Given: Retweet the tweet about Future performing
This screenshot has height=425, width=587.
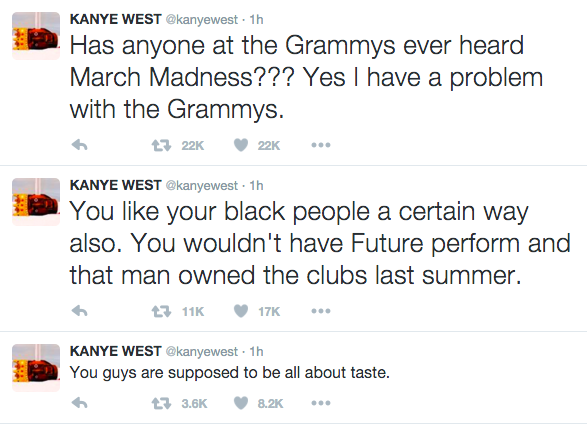Looking at the screenshot, I should (x=161, y=311).
